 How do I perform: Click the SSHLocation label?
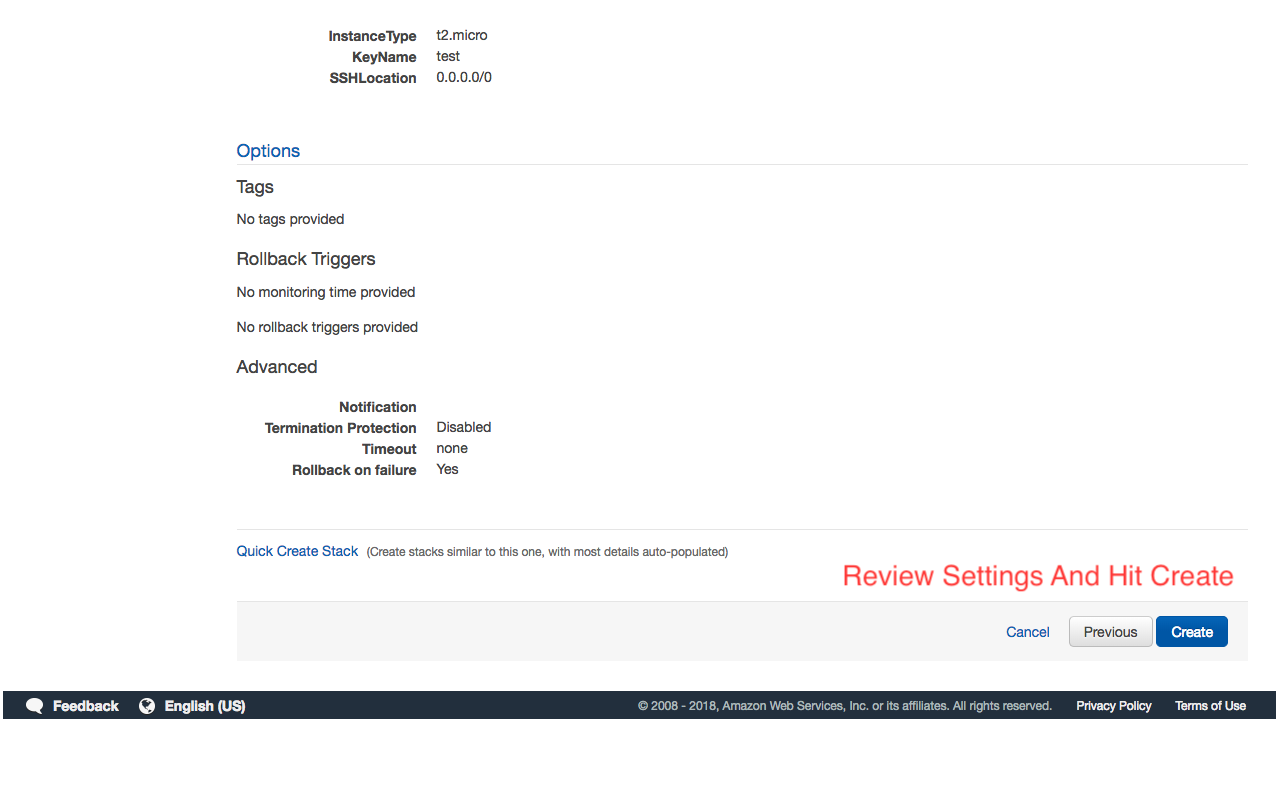coord(373,78)
